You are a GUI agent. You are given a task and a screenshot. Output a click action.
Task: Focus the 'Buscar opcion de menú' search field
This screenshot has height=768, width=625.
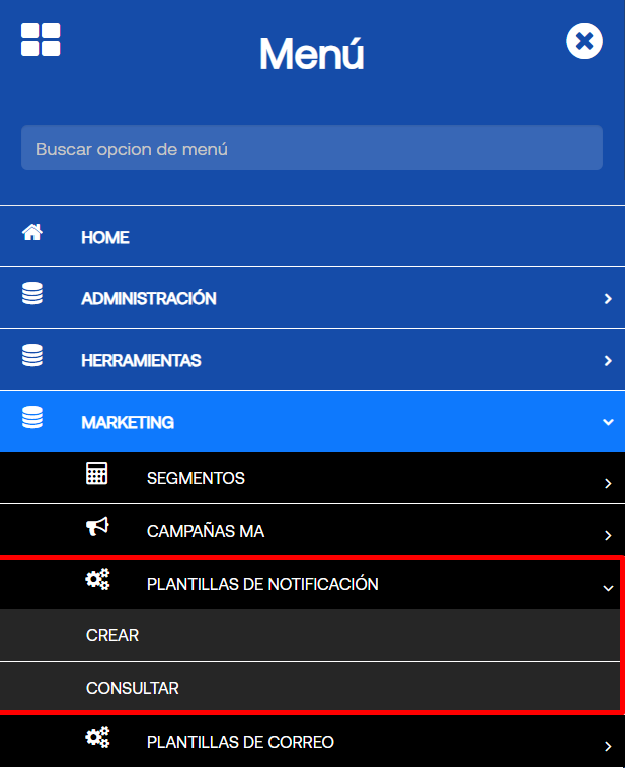point(311,149)
